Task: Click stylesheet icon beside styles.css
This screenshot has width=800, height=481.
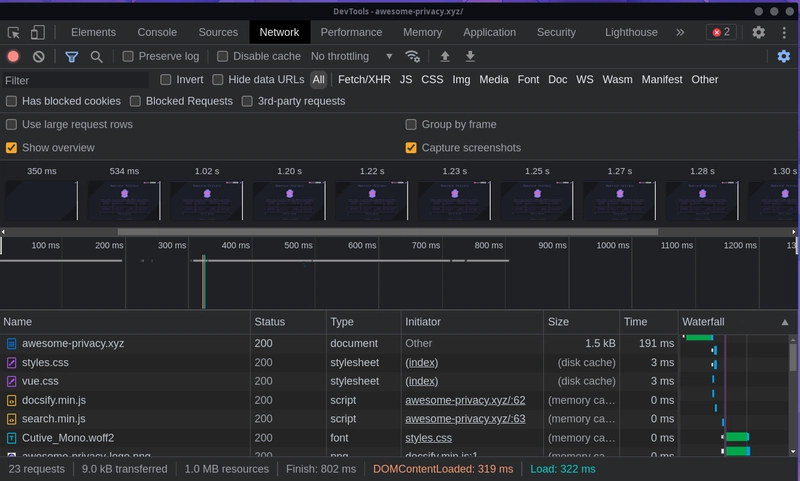Action: click(x=11, y=363)
